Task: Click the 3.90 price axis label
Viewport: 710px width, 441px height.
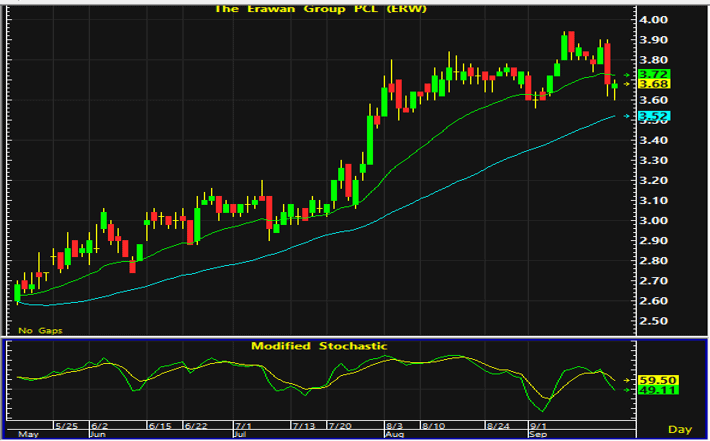Action: tap(654, 40)
